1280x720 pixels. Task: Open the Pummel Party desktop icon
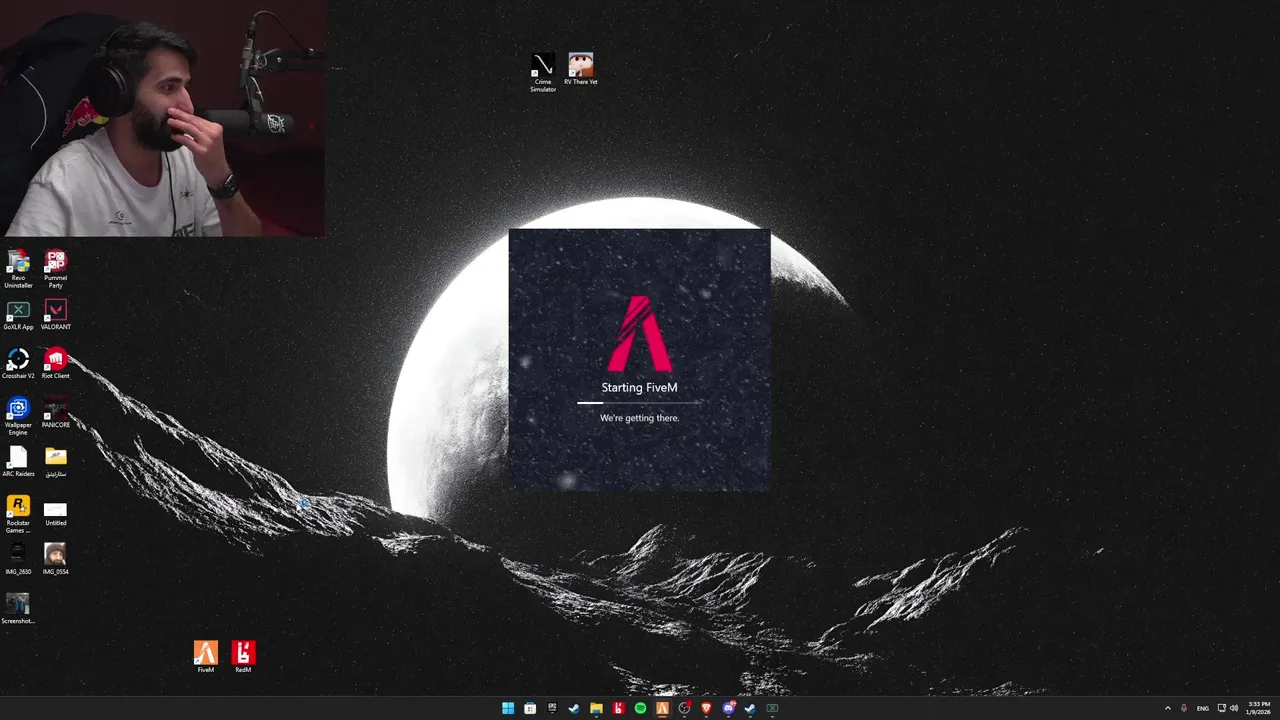(x=56, y=269)
